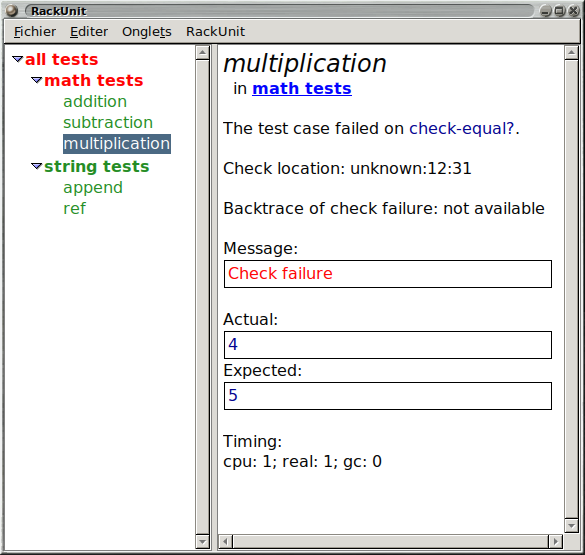This screenshot has width=585, height=555.
Task: Click the multiplication heading text
Action: click(x=305, y=64)
